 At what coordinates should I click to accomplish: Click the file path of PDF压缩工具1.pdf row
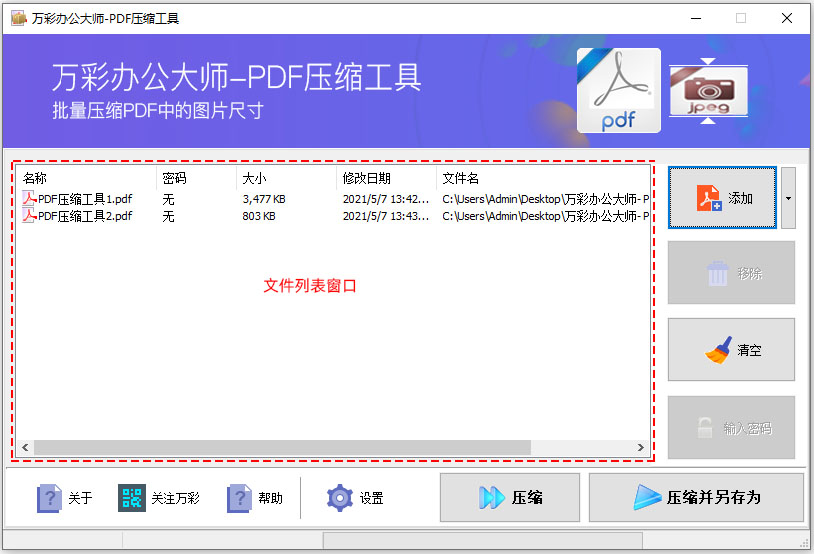[545, 199]
